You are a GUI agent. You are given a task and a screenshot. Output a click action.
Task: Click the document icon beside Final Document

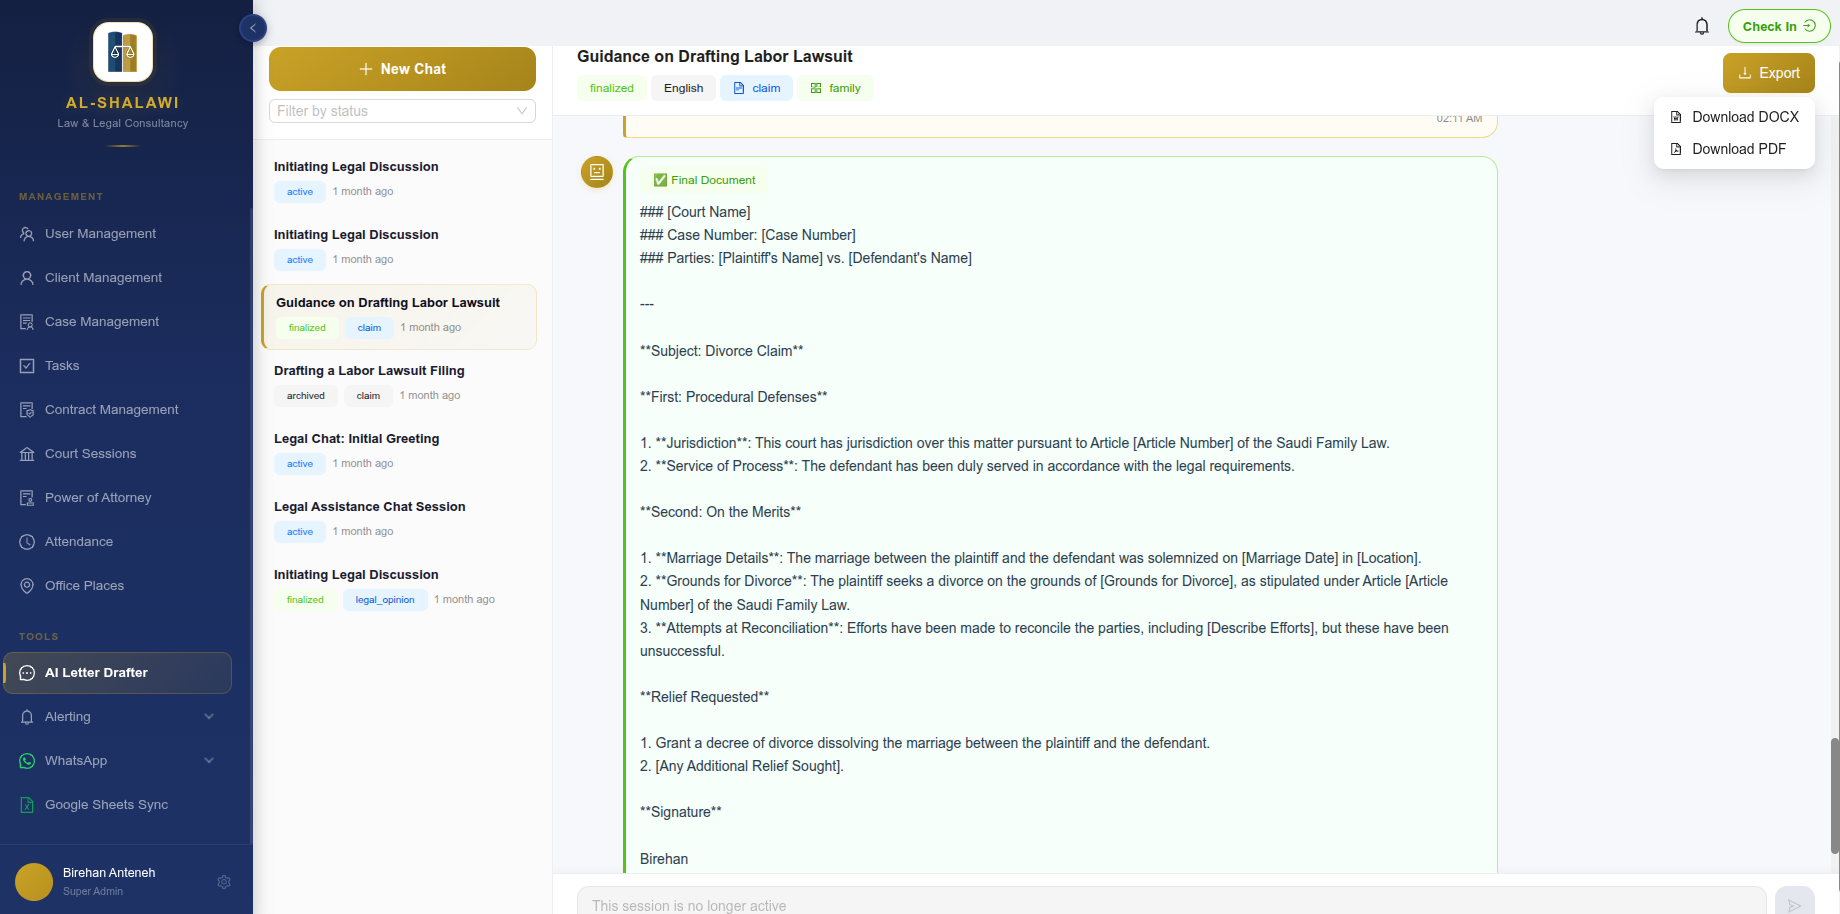597,172
